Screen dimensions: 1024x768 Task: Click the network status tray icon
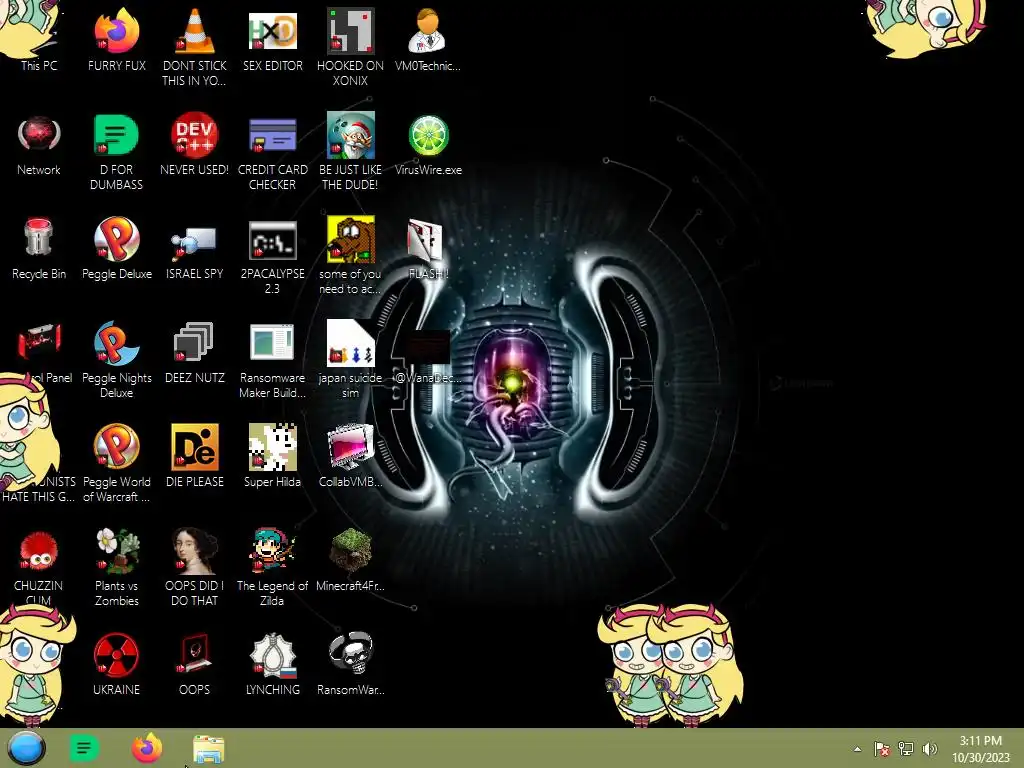906,749
